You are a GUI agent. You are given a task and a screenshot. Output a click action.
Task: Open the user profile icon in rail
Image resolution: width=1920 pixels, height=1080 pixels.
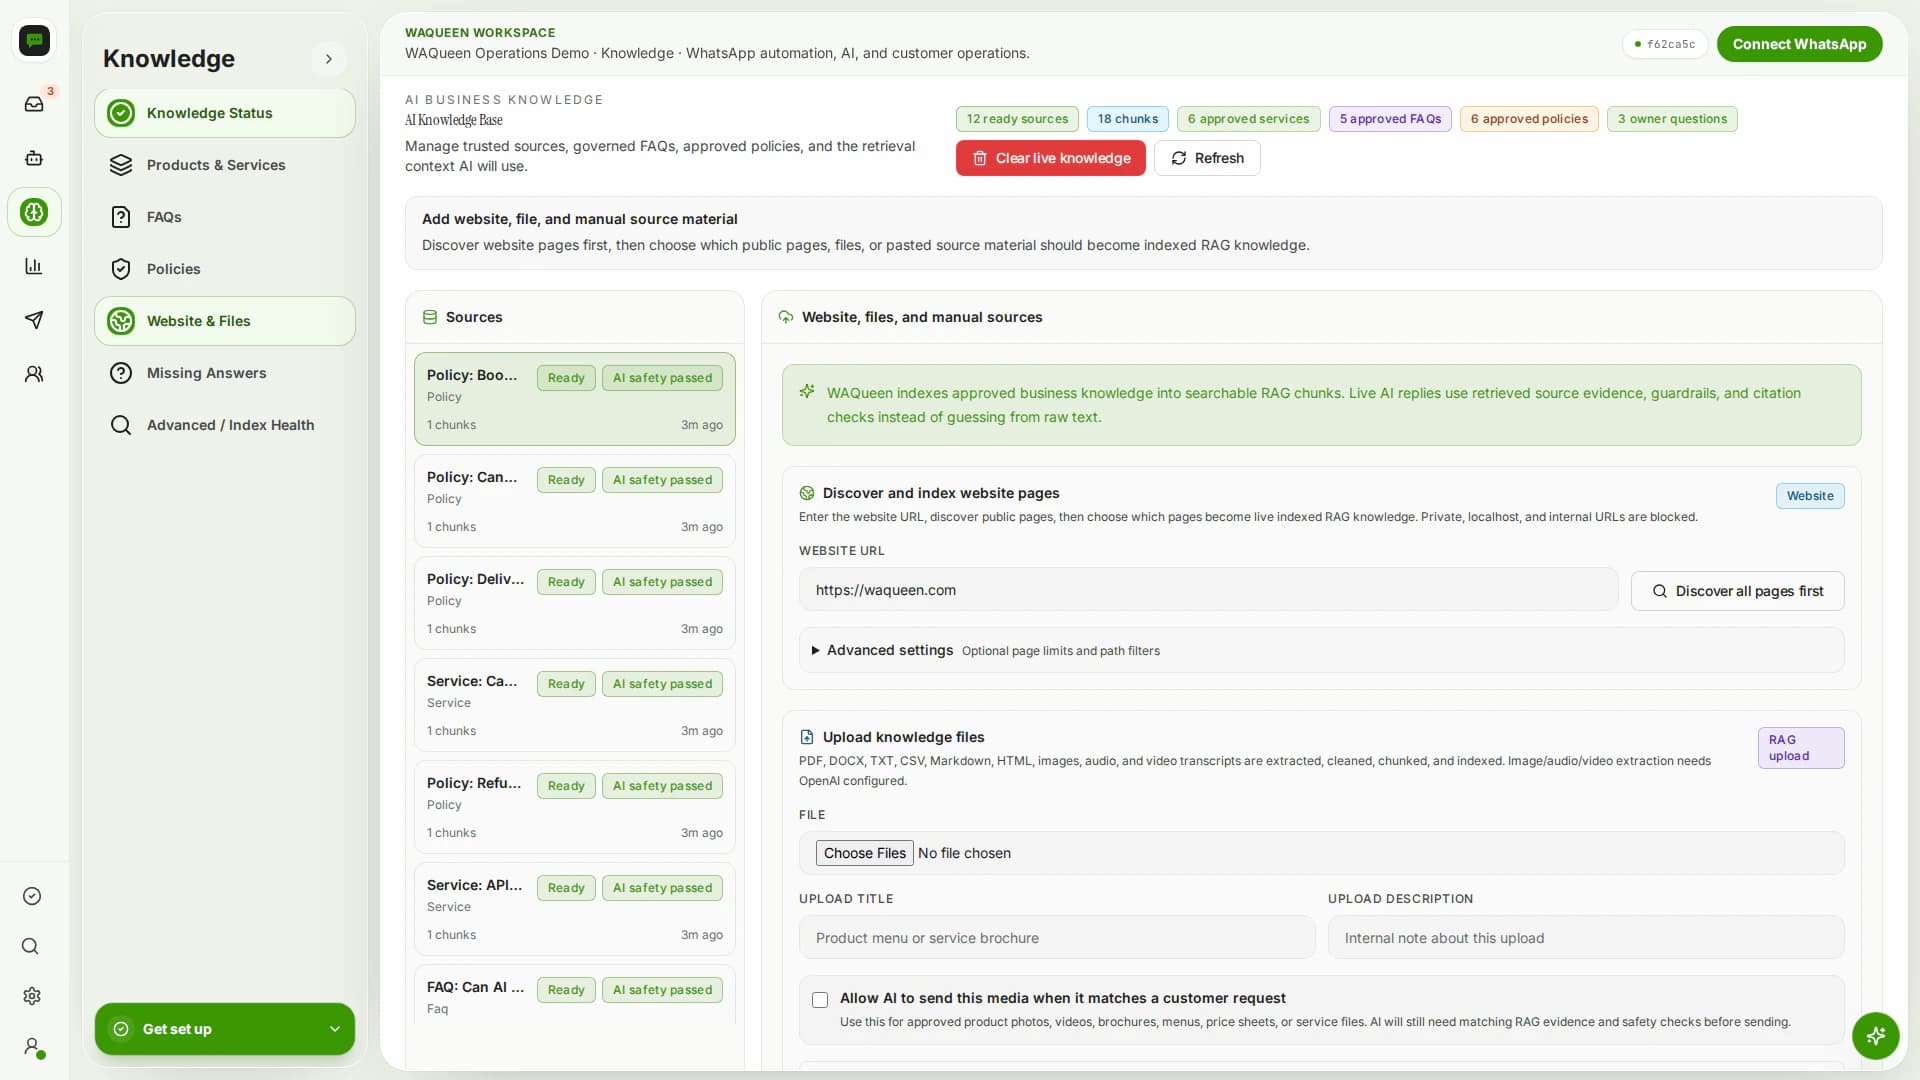pyautogui.click(x=32, y=1046)
